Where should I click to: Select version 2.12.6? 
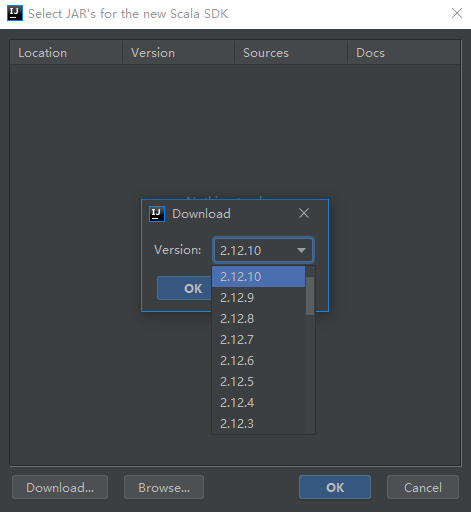258,361
